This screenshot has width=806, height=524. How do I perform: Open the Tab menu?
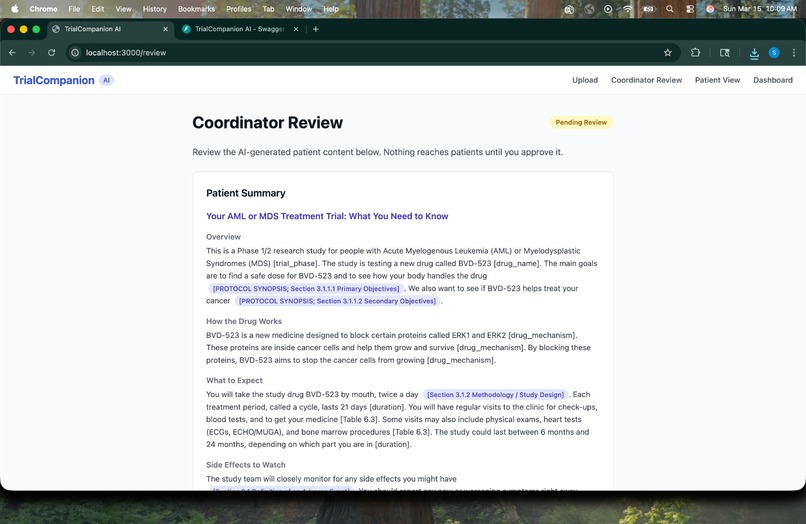(x=268, y=9)
